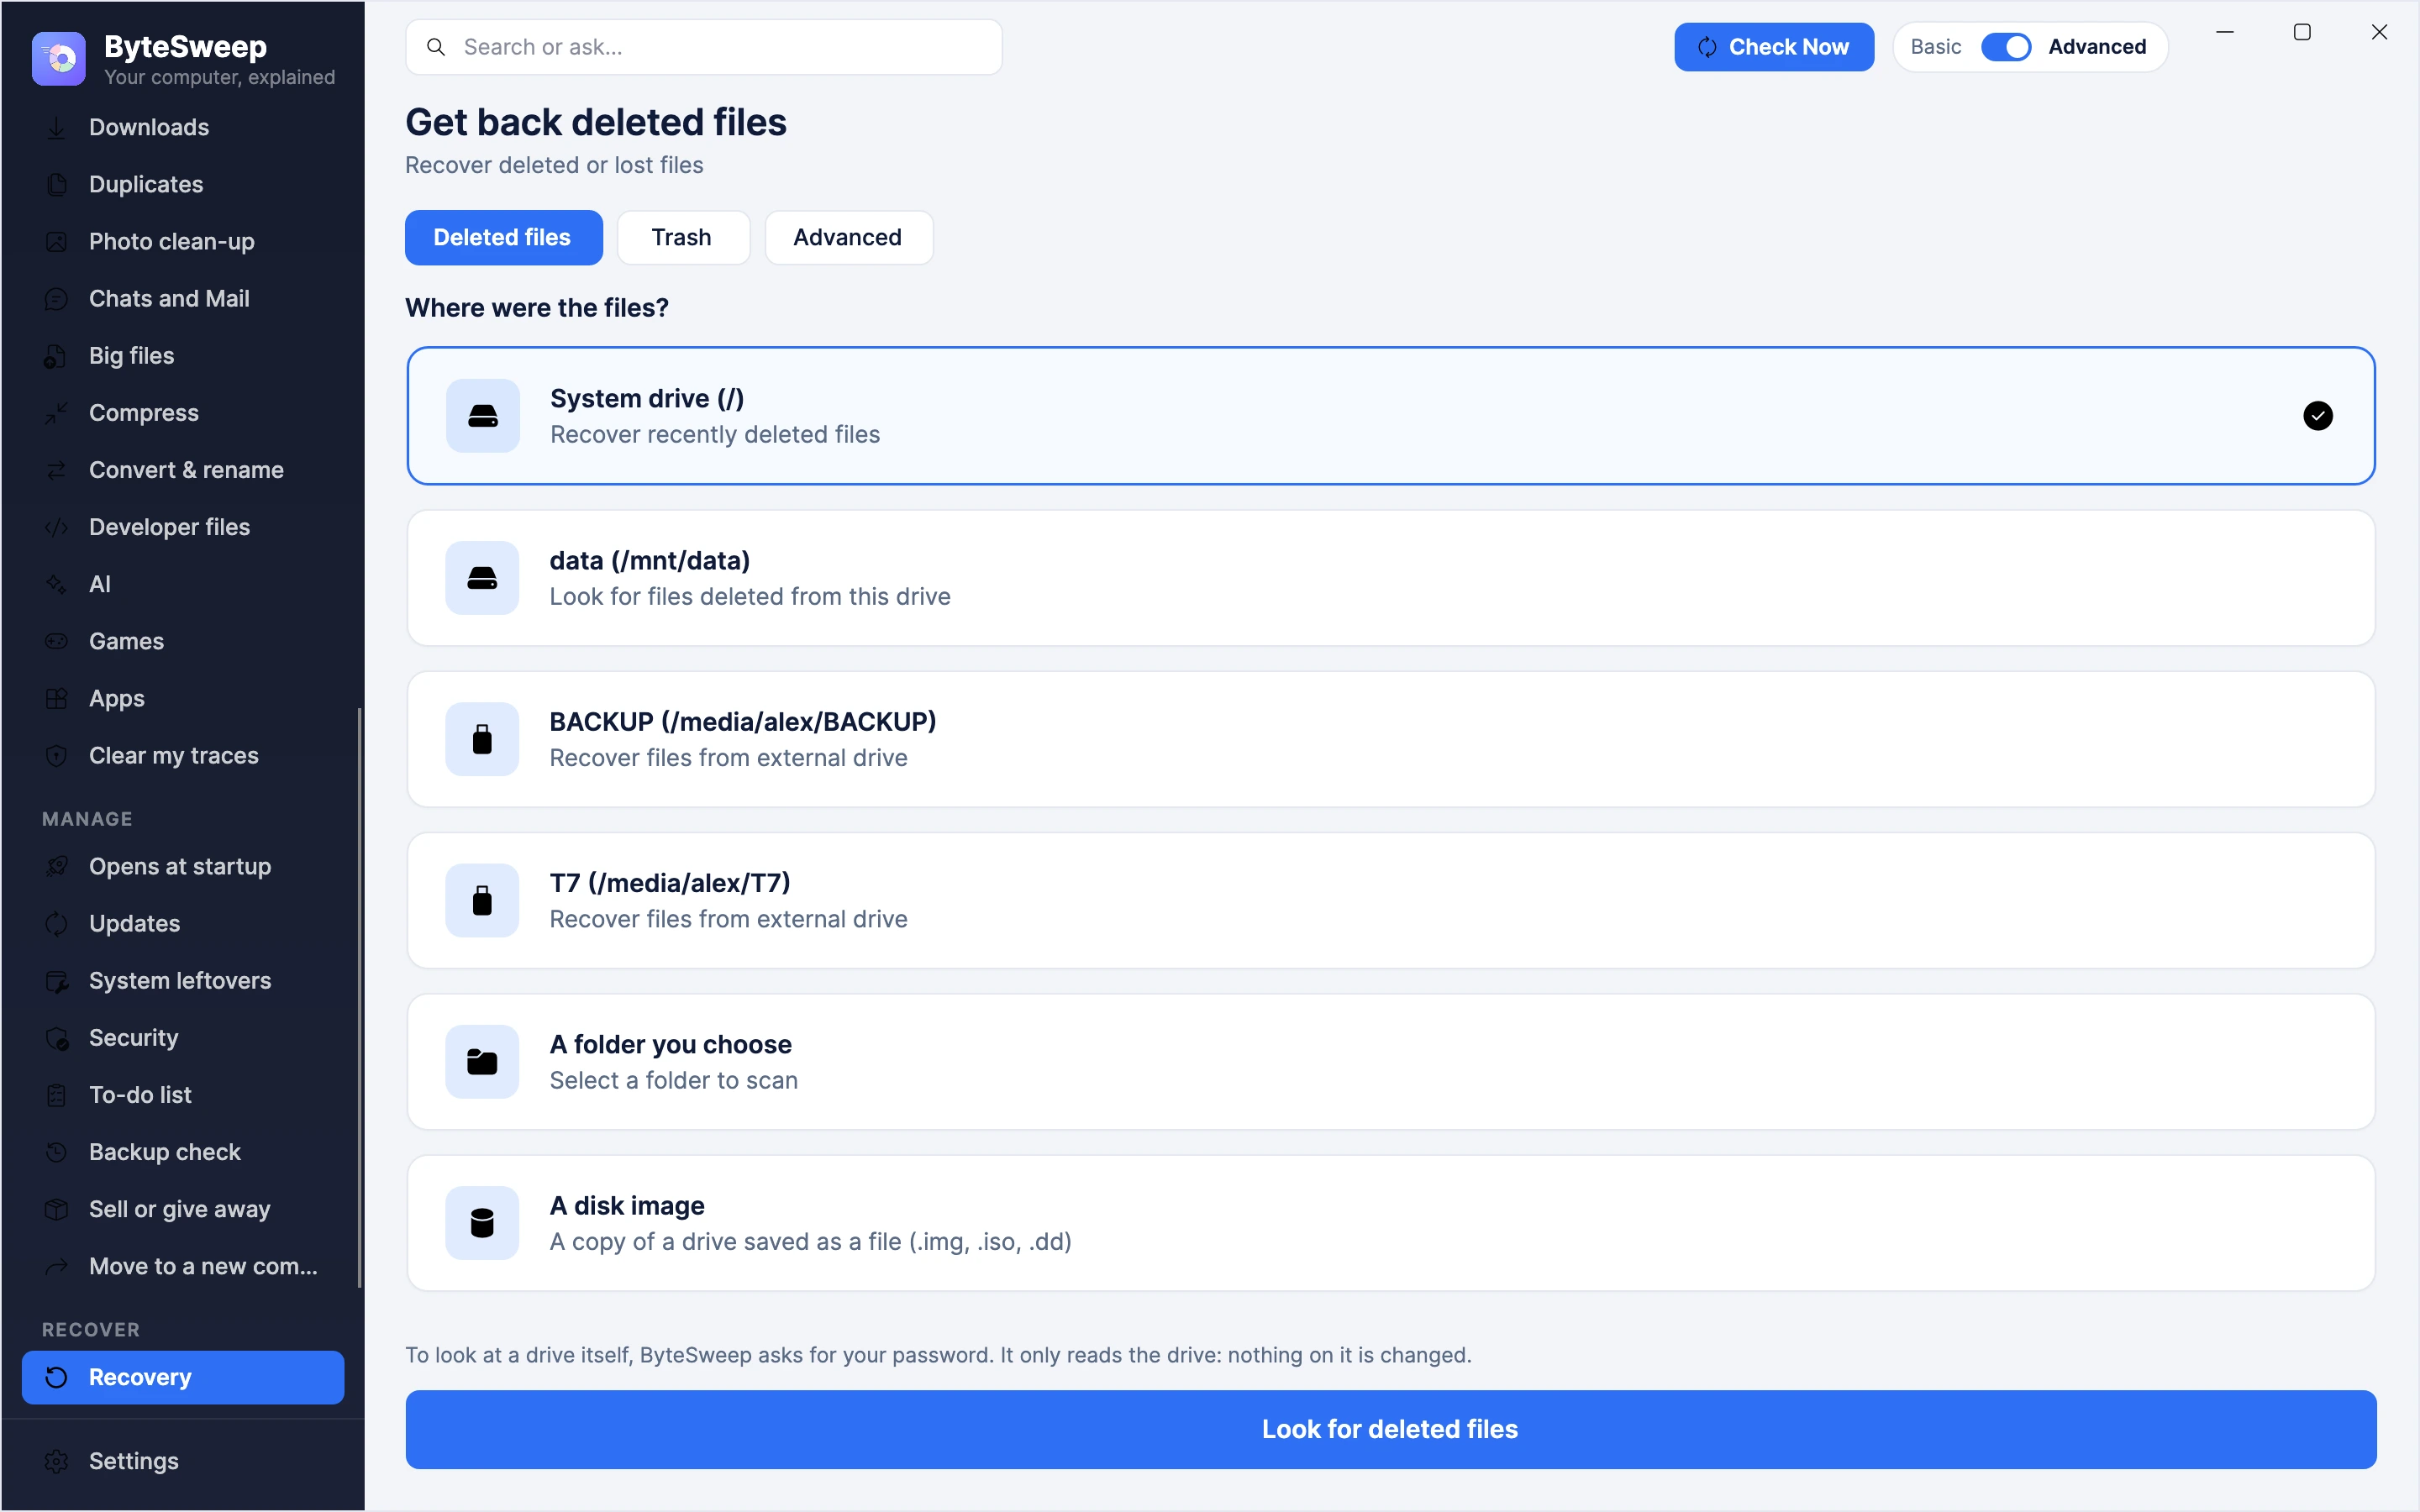This screenshot has height=1512, width=2420.
Task: Open the Photo clean-up icon
Action: [x=57, y=241]
